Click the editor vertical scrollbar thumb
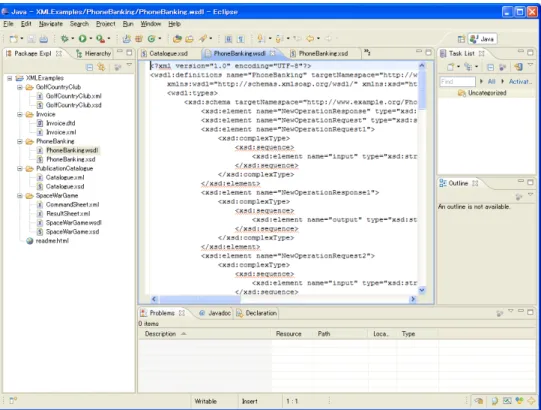This screenshot has width=541, height=410. pos(422,89)
